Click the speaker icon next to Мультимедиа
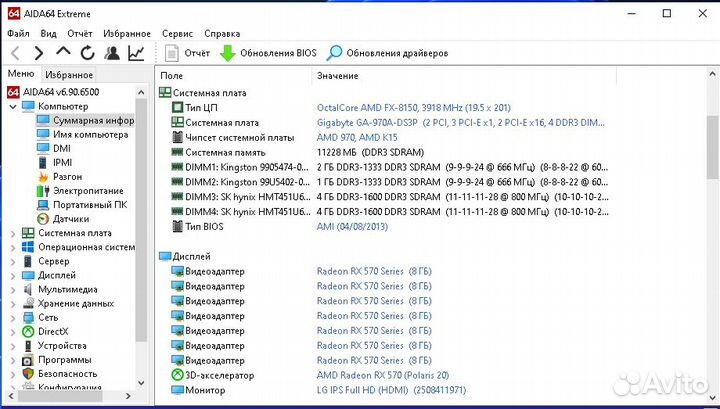Viewport: 720px width, 409px height. (28, 289)
